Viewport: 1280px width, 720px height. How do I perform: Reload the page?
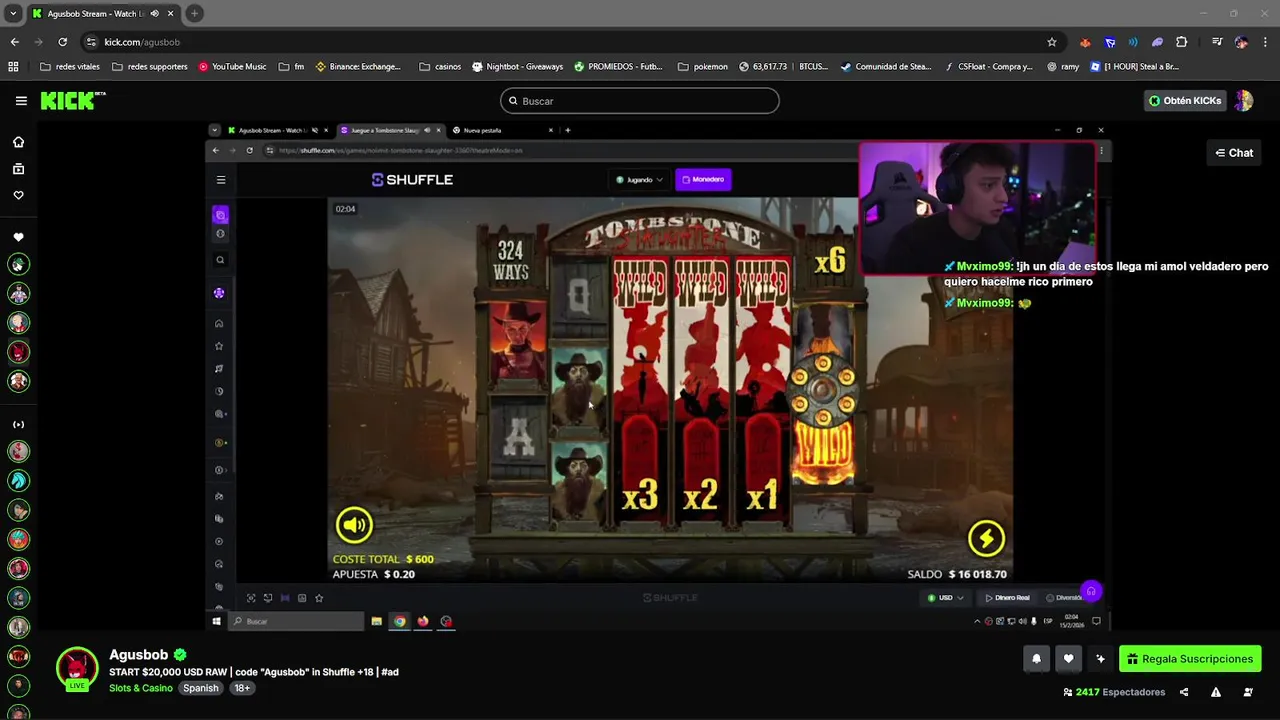(62, 42)
